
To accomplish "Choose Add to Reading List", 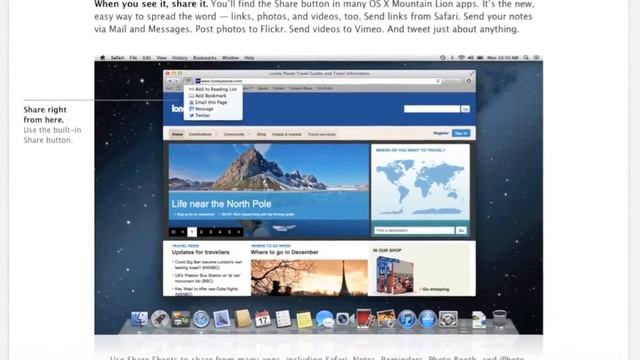I will tap(213, 89).
